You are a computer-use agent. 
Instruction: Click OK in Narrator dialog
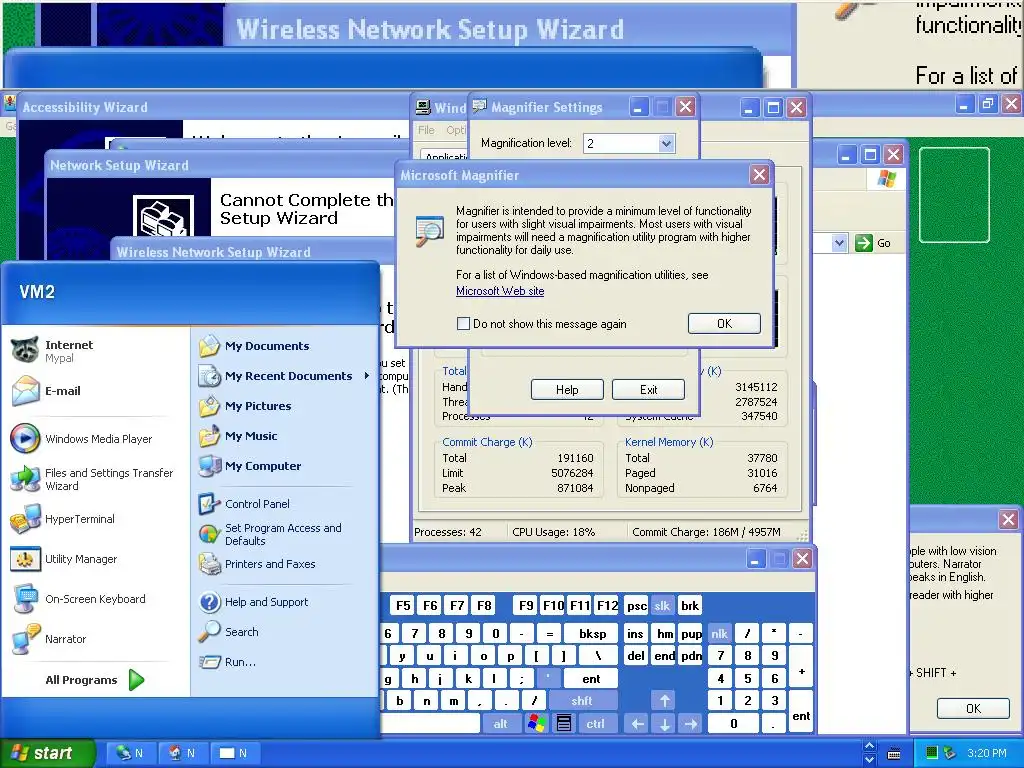point(973,709)
